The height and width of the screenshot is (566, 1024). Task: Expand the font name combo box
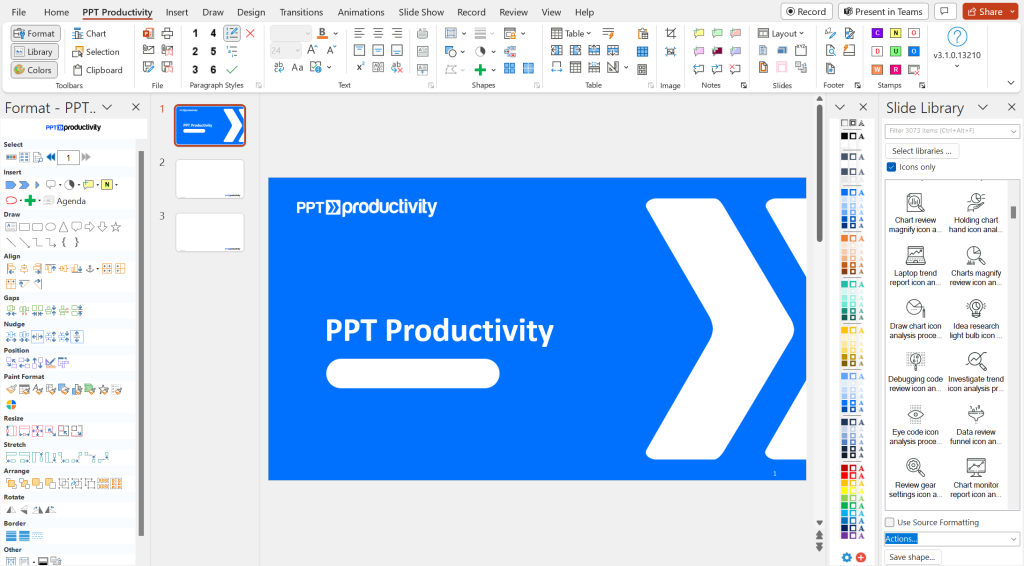pos(308,33)
